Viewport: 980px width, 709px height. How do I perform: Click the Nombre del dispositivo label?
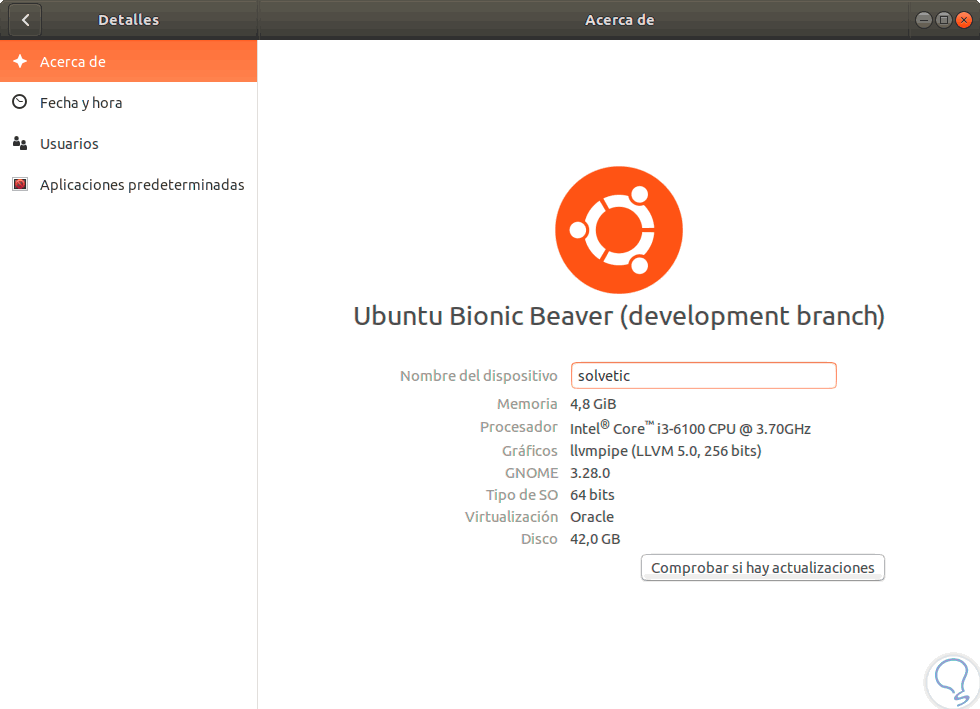pyautogui.click(x=479, y=376)
